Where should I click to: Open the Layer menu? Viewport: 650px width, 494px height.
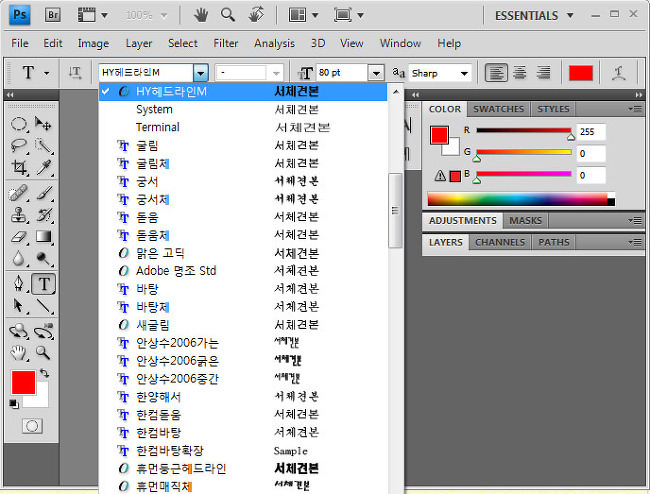[139, 44]
